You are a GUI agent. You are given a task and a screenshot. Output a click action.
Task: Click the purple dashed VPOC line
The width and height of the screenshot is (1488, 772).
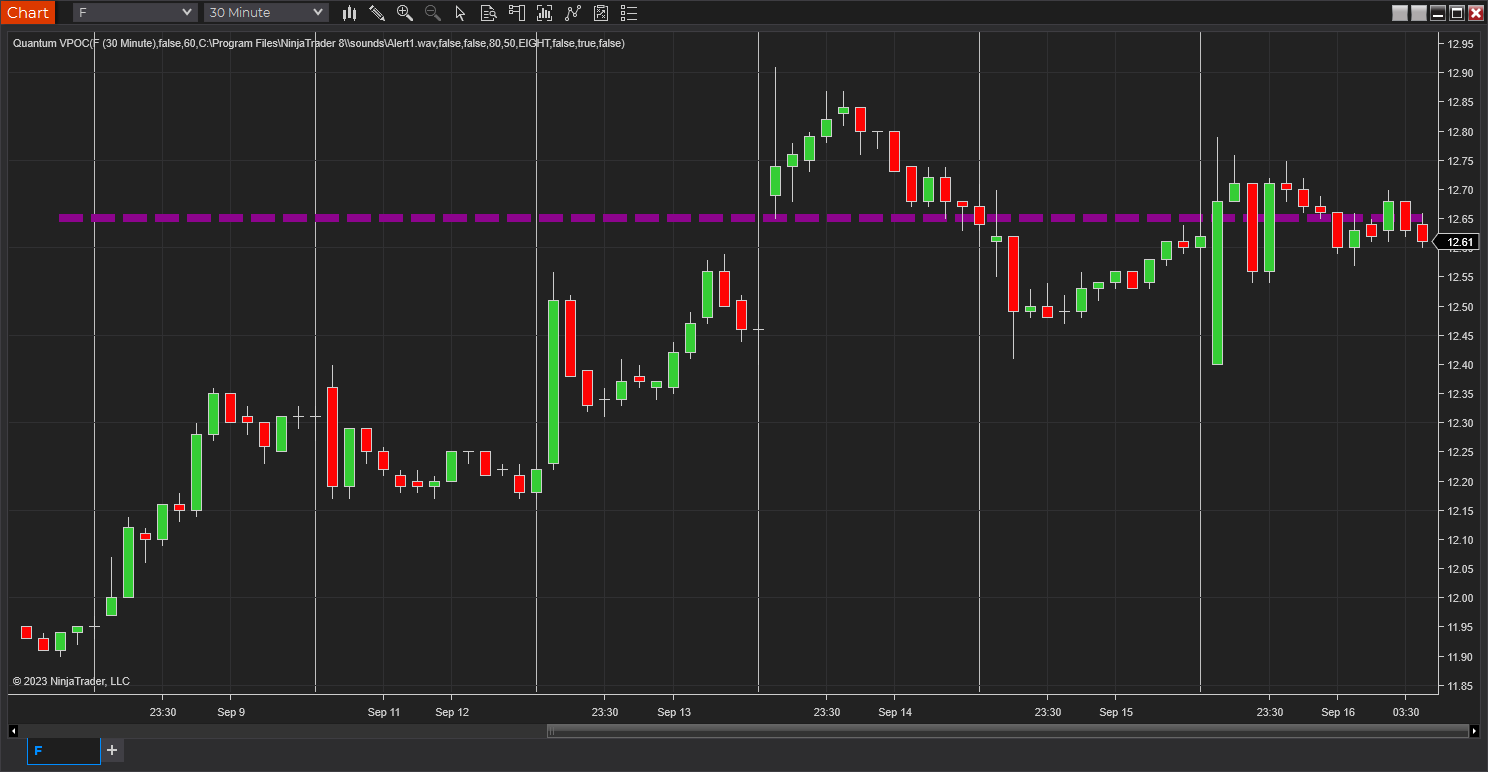741,217
